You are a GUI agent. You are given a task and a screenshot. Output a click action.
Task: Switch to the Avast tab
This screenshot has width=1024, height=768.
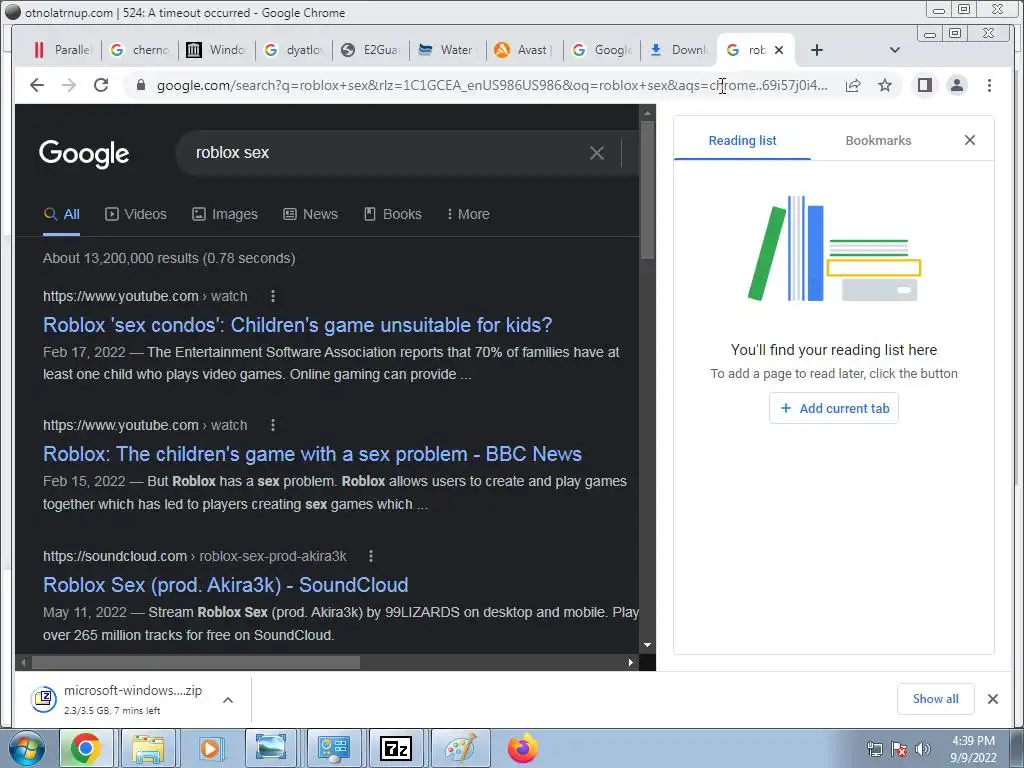524,50
